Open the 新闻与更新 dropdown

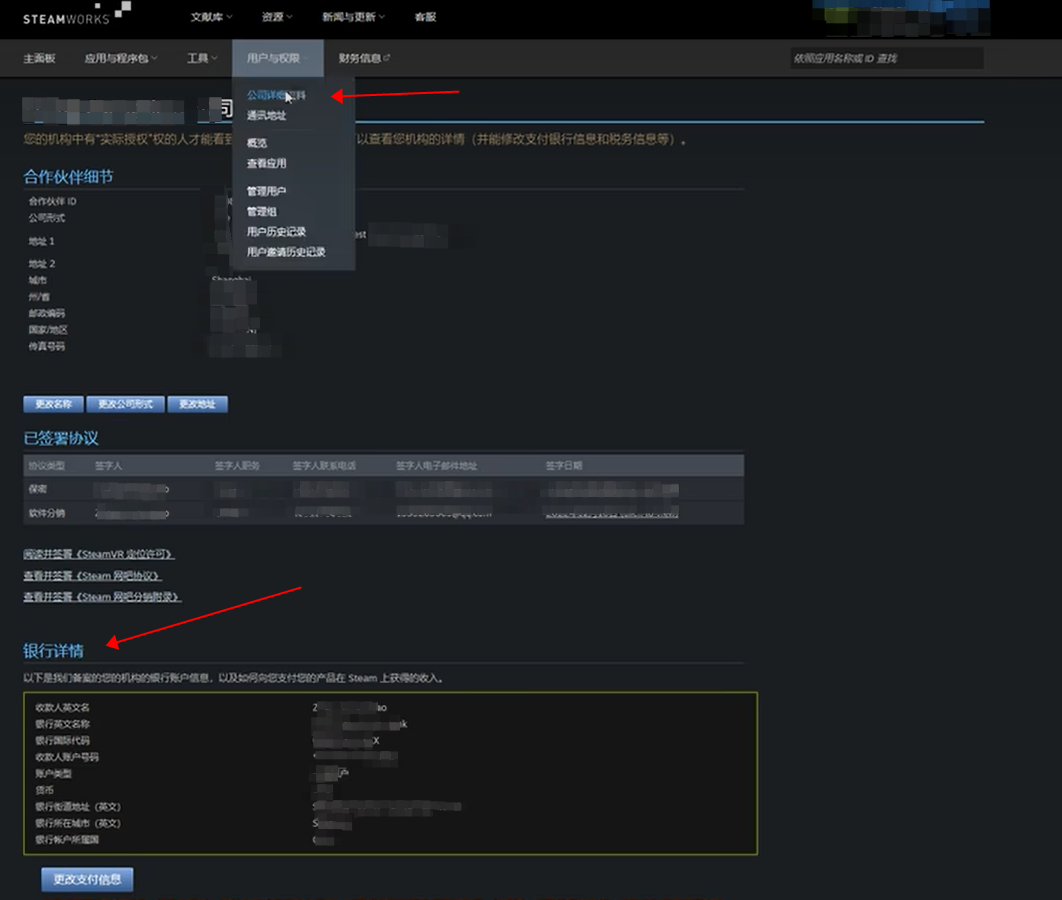349,17
